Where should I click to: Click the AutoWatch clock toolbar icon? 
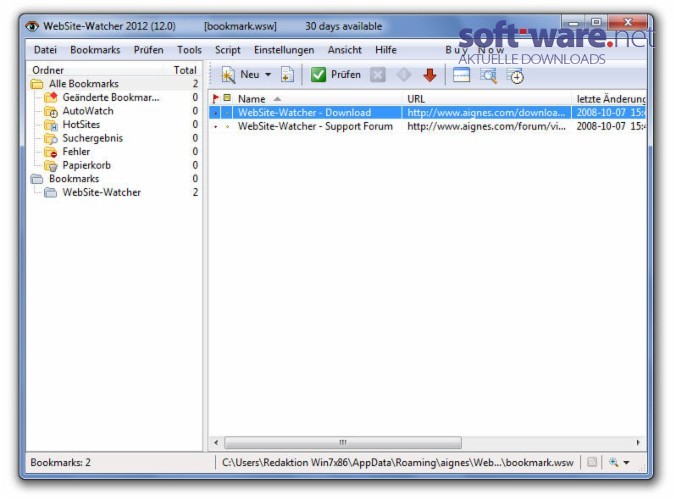tap(515, 76)
